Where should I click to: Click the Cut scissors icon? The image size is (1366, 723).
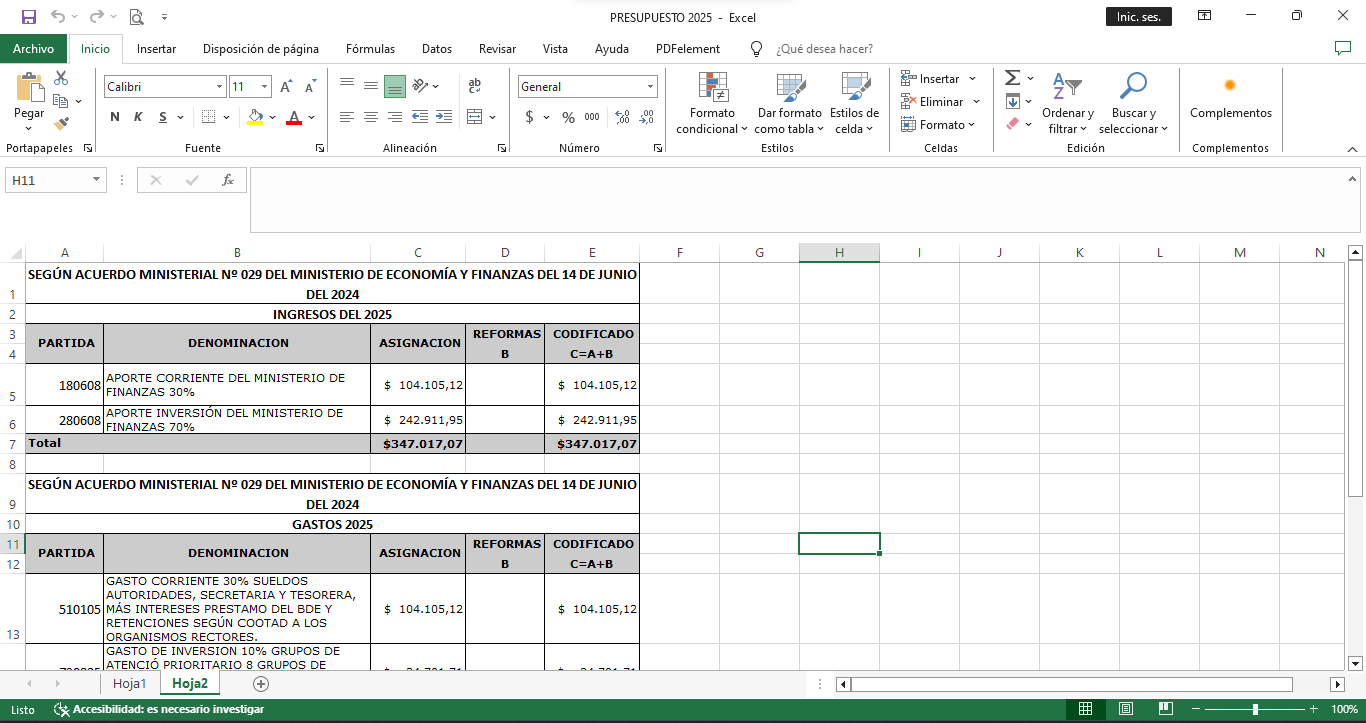pyautogui.click(x=61, y=78)
